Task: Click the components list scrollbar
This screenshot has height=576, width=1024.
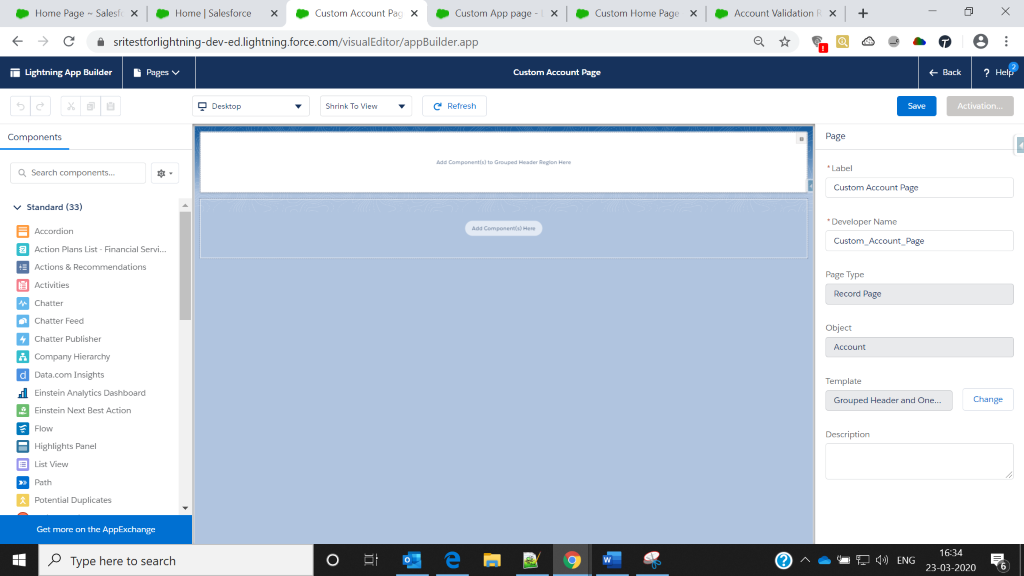Action: click(x=185, y=265)
